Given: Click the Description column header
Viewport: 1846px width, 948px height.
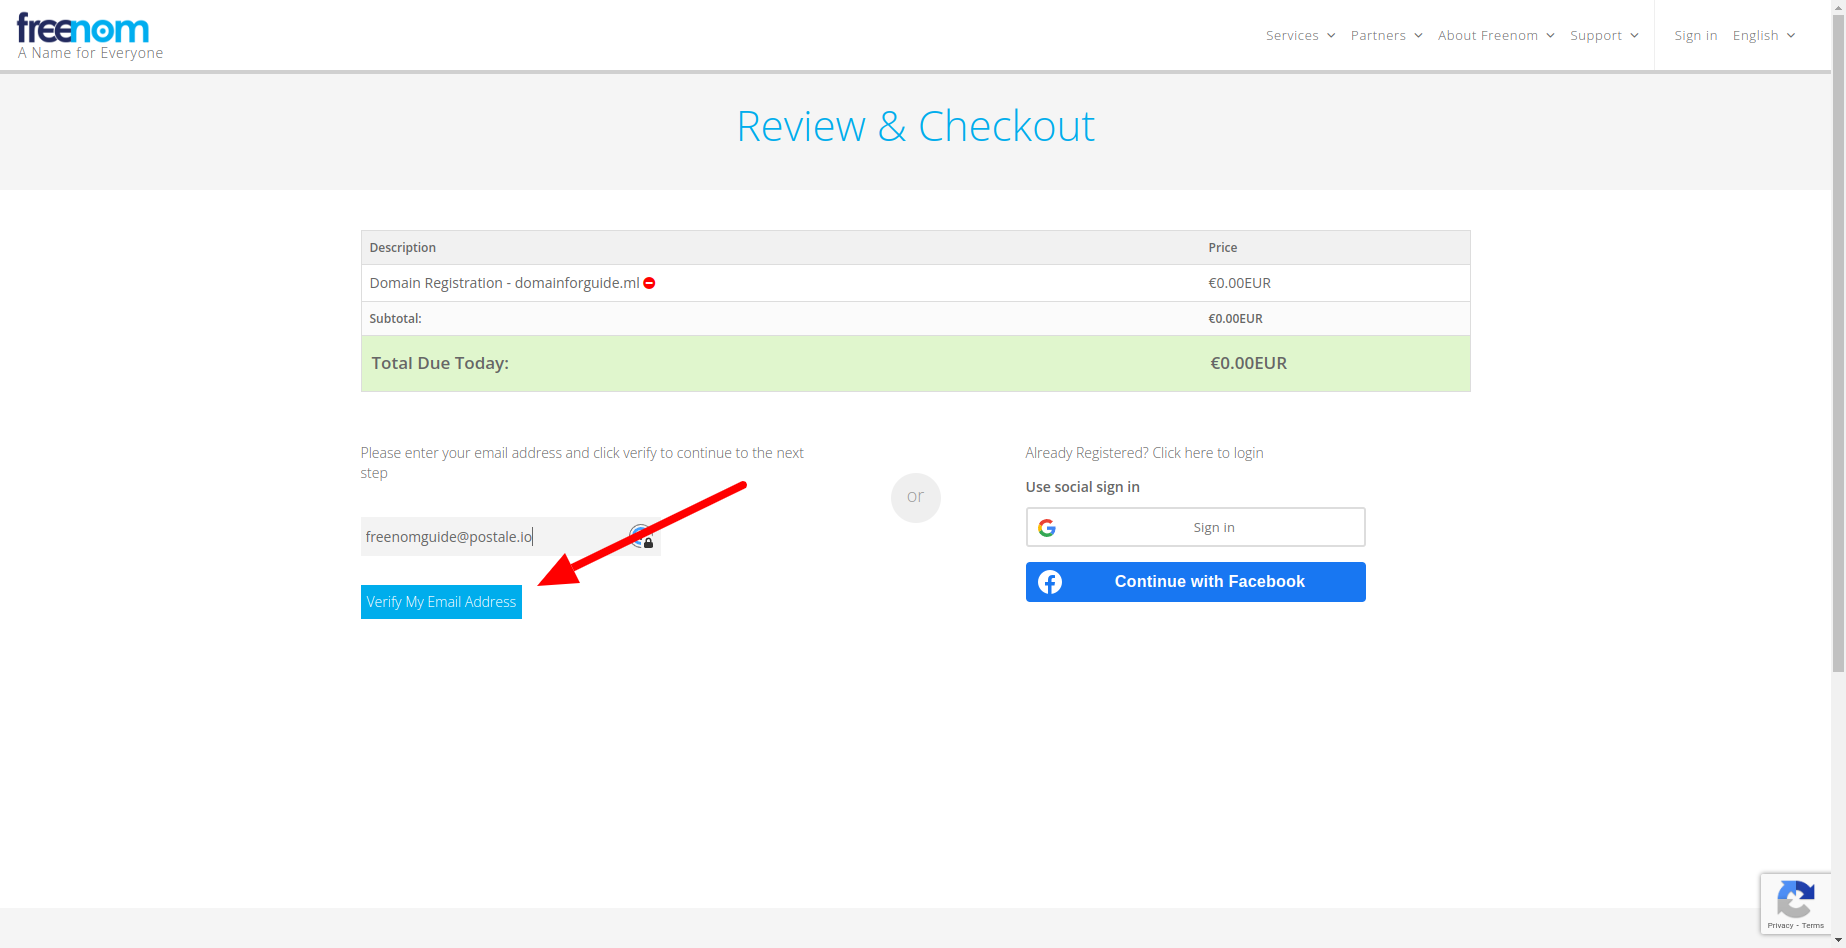Looking at the screenshot, I should [x=402, y=248].
